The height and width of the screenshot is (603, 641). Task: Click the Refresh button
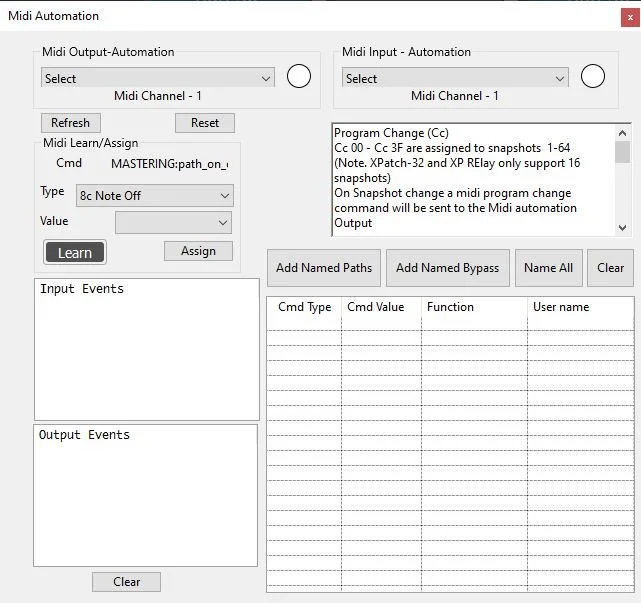[71, 123]
